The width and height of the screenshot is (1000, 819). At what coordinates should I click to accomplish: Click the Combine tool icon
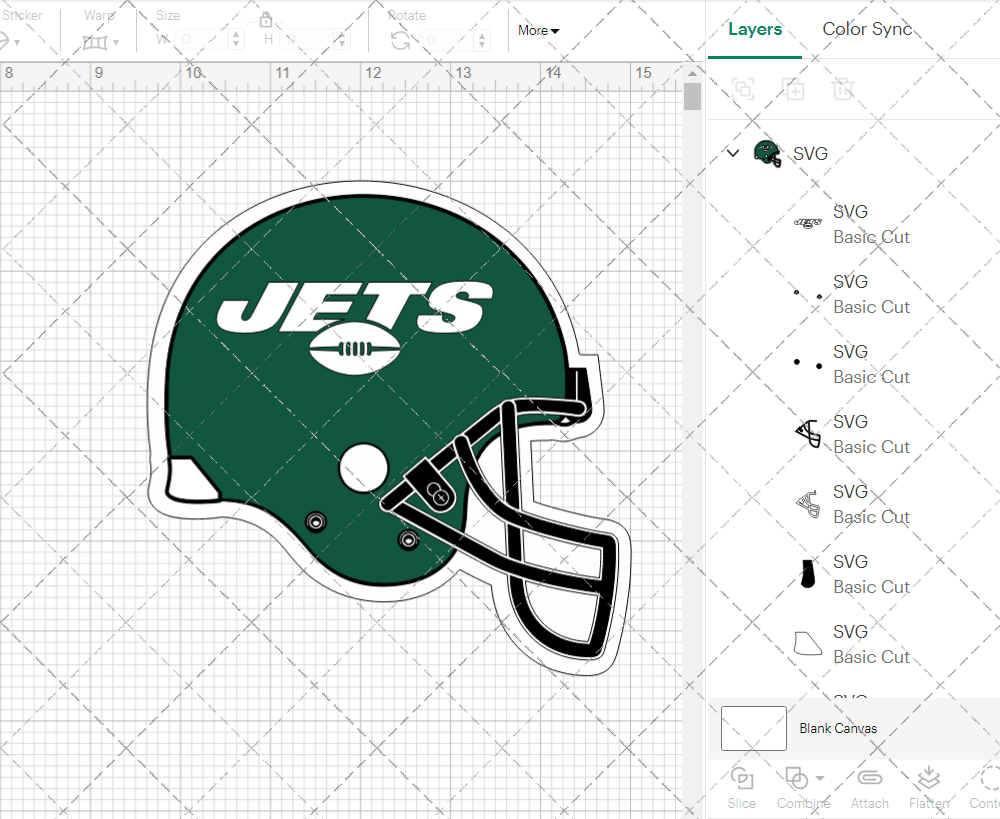[796, 778]
